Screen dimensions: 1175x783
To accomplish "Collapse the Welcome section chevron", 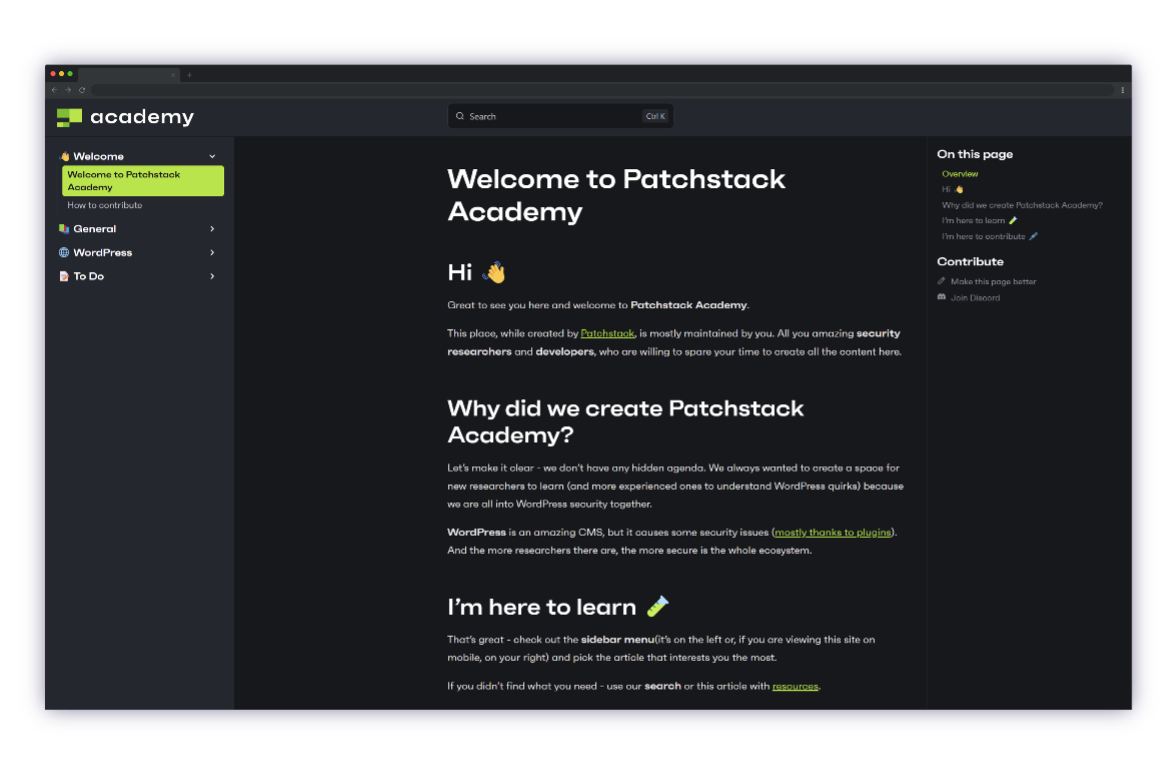I will click(x=212, y=156).
